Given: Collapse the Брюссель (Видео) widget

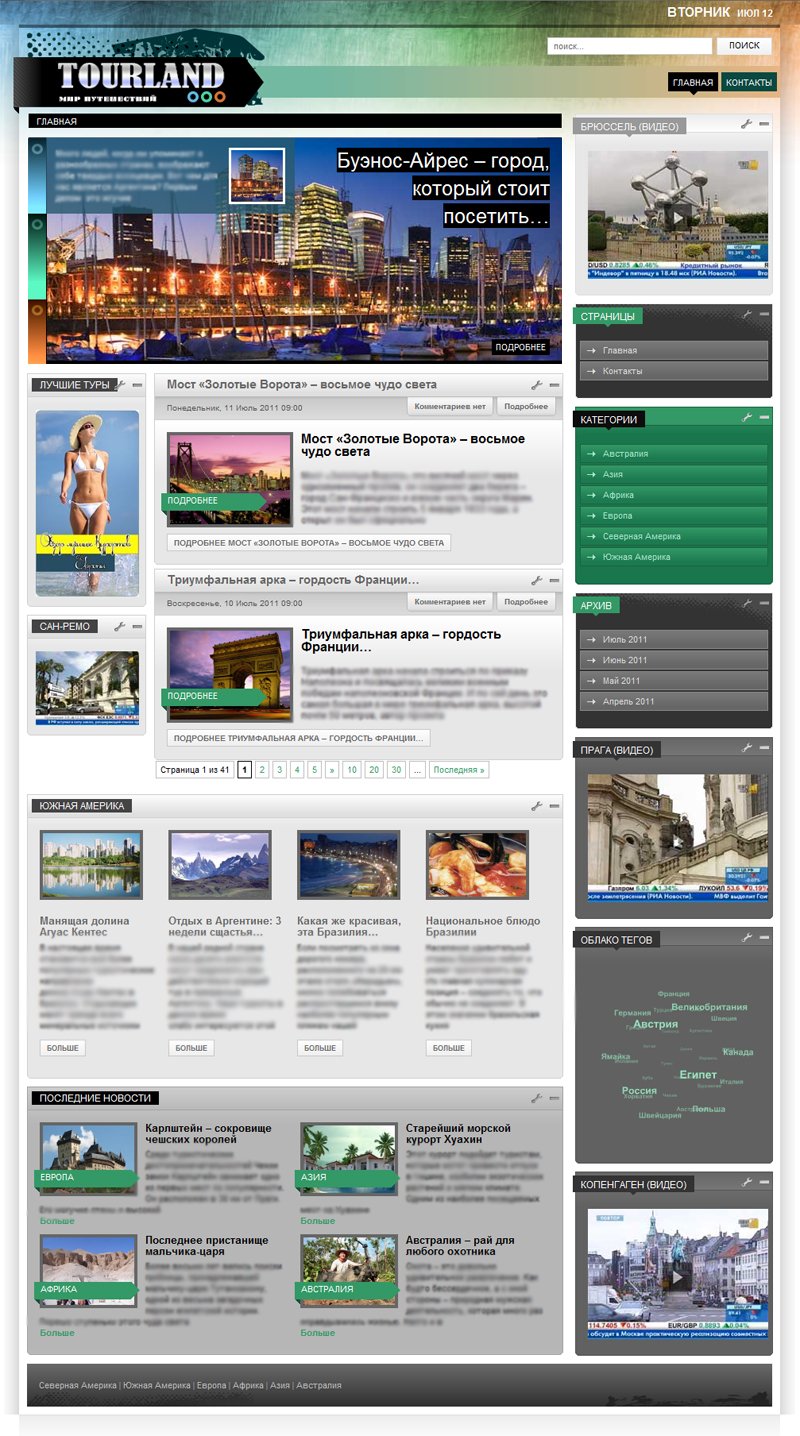Looking at the screenshot, I should 764,124.
